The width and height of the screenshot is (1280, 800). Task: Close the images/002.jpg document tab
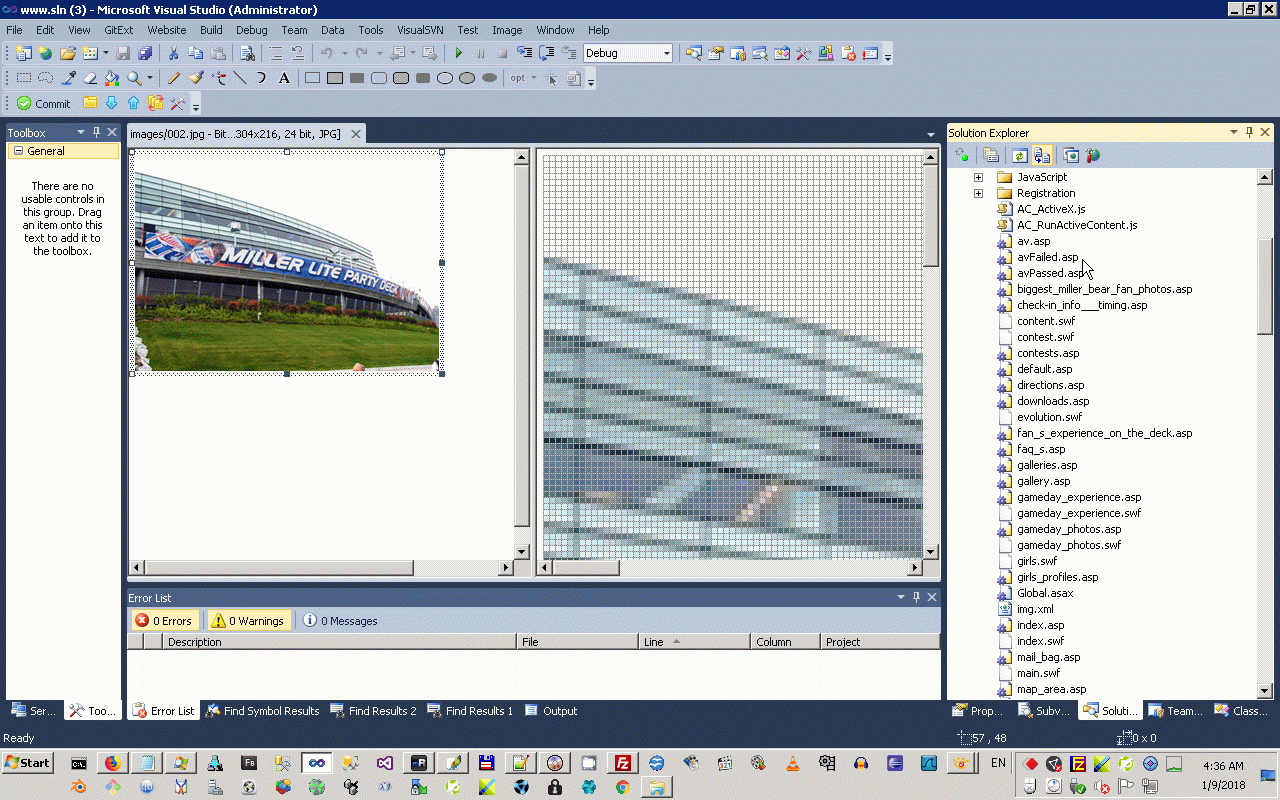(x=354, y=133)
